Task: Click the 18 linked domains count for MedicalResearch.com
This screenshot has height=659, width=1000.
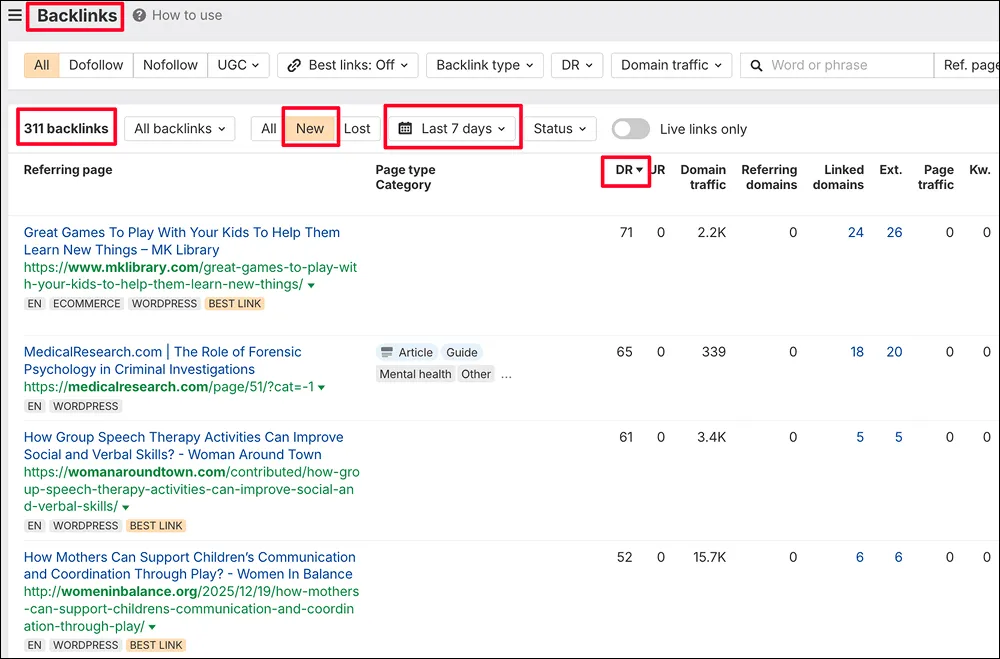Action: point(857,351)
